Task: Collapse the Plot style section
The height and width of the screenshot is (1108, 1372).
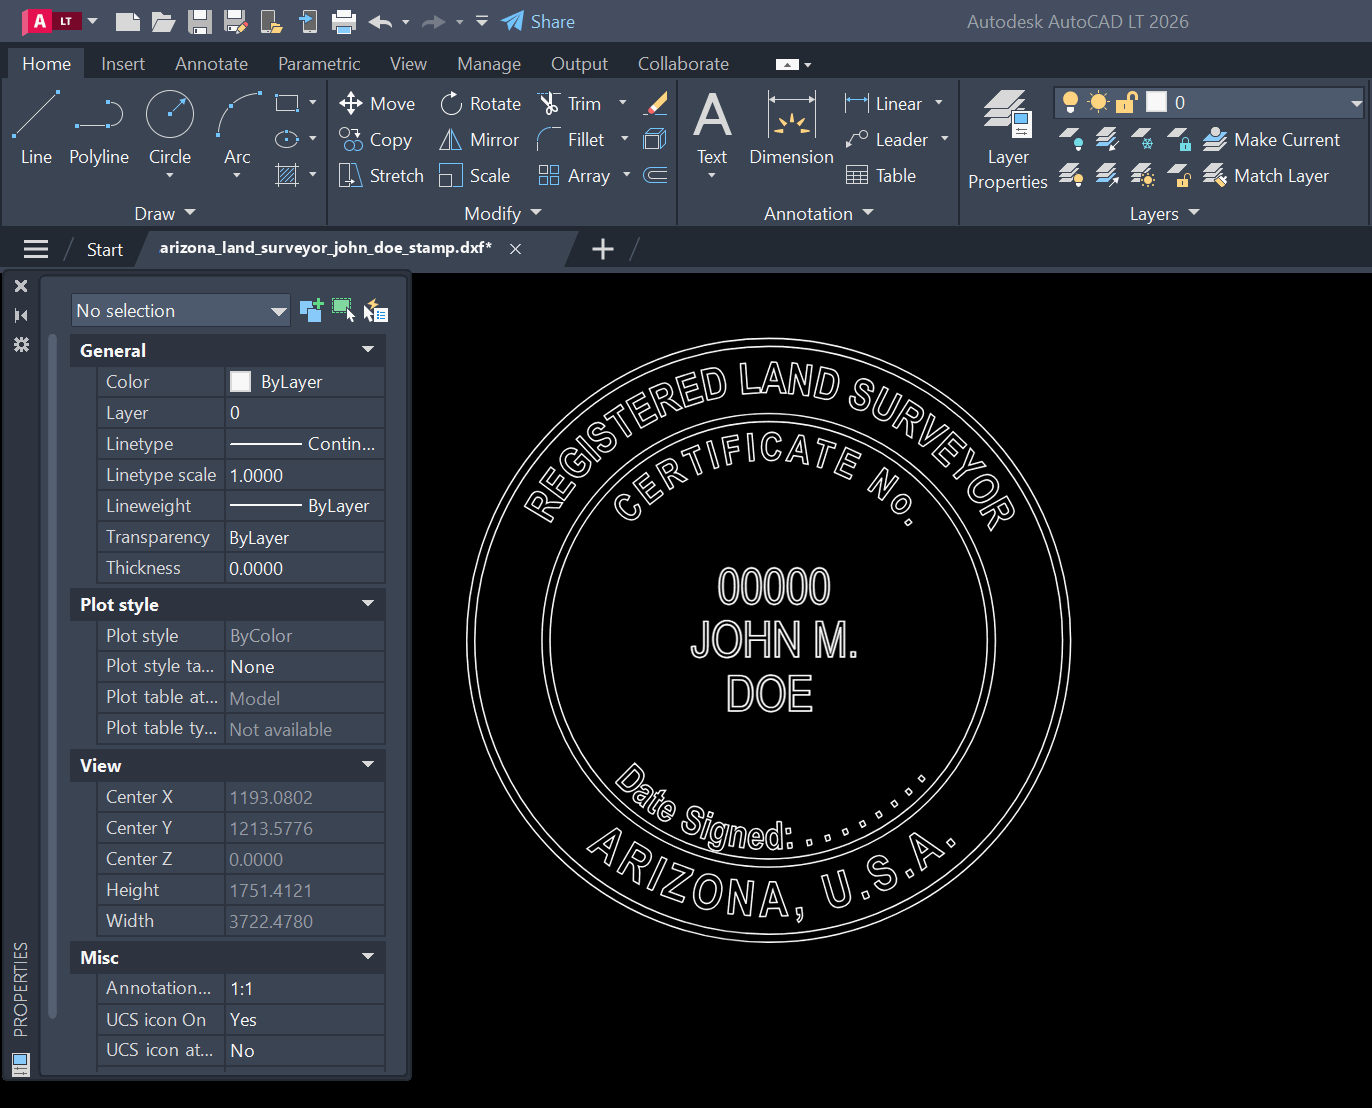Action: [368, 604]
